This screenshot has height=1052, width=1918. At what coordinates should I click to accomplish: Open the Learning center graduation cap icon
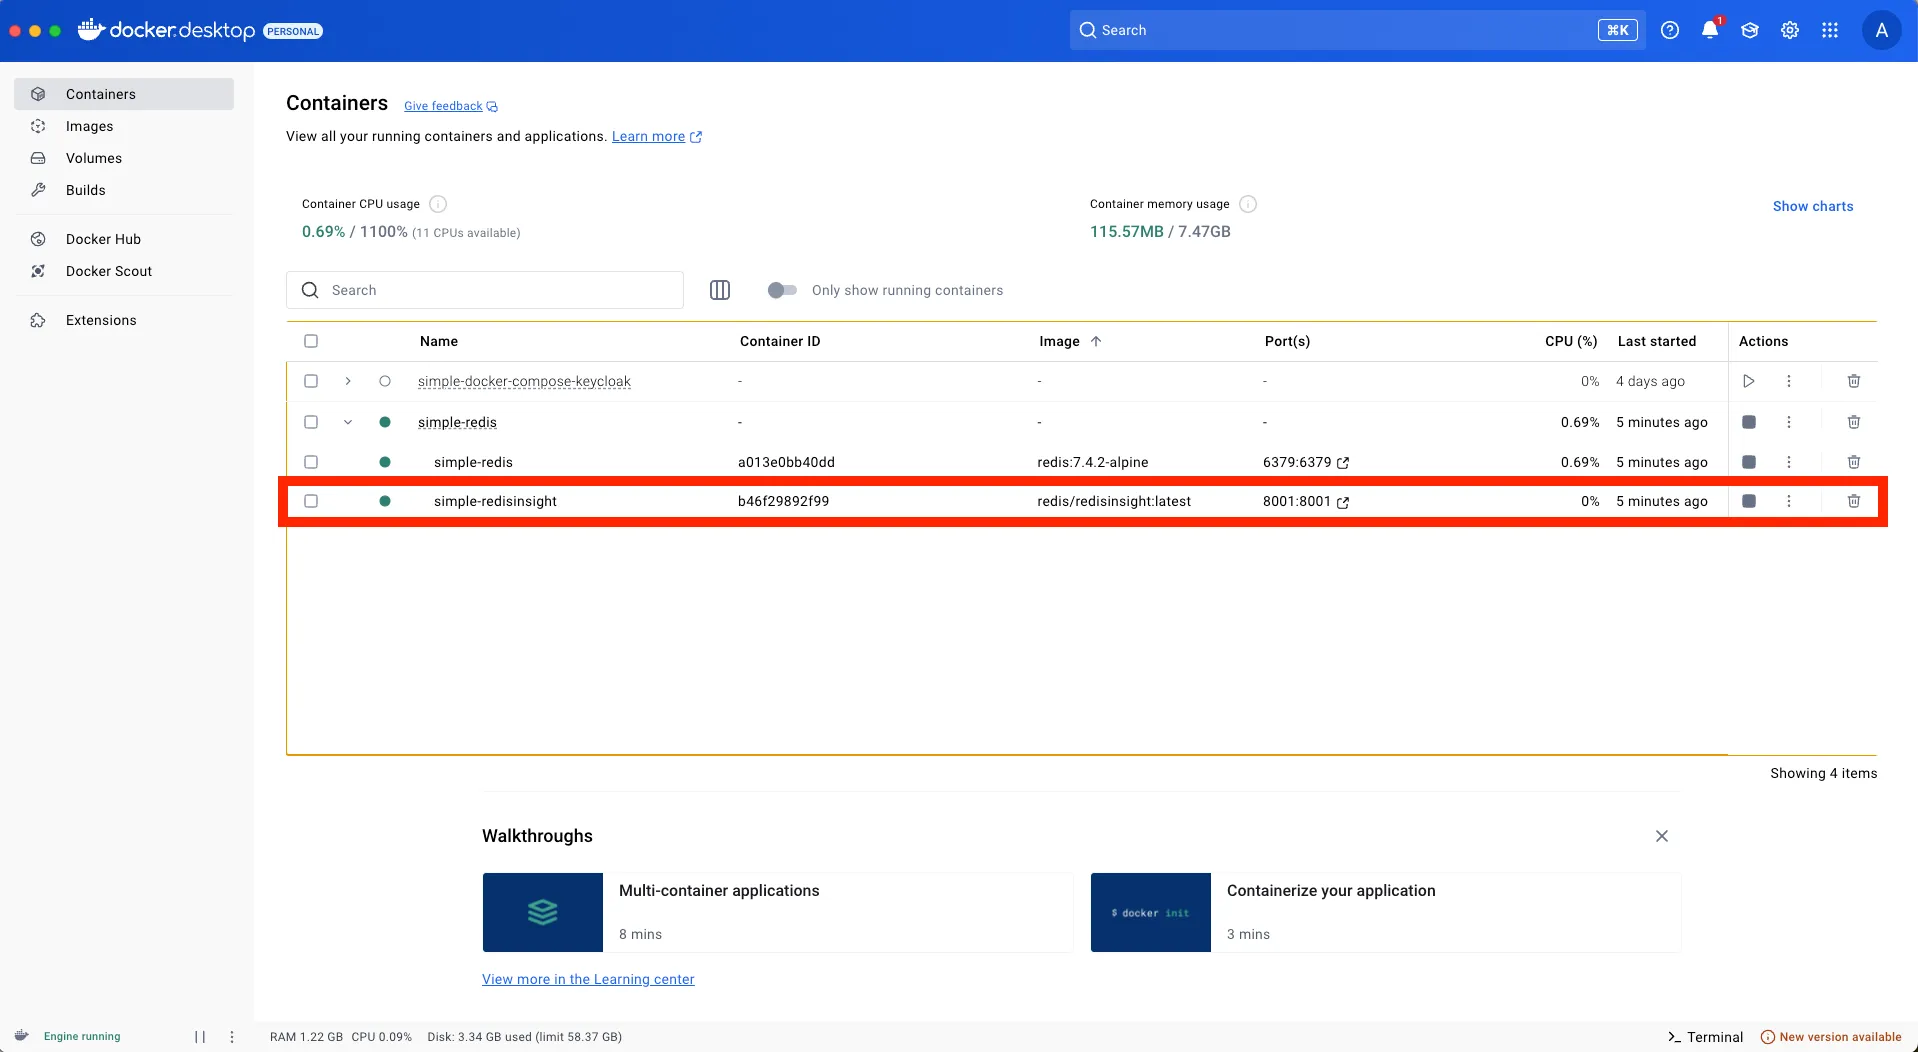[1750, 30]
